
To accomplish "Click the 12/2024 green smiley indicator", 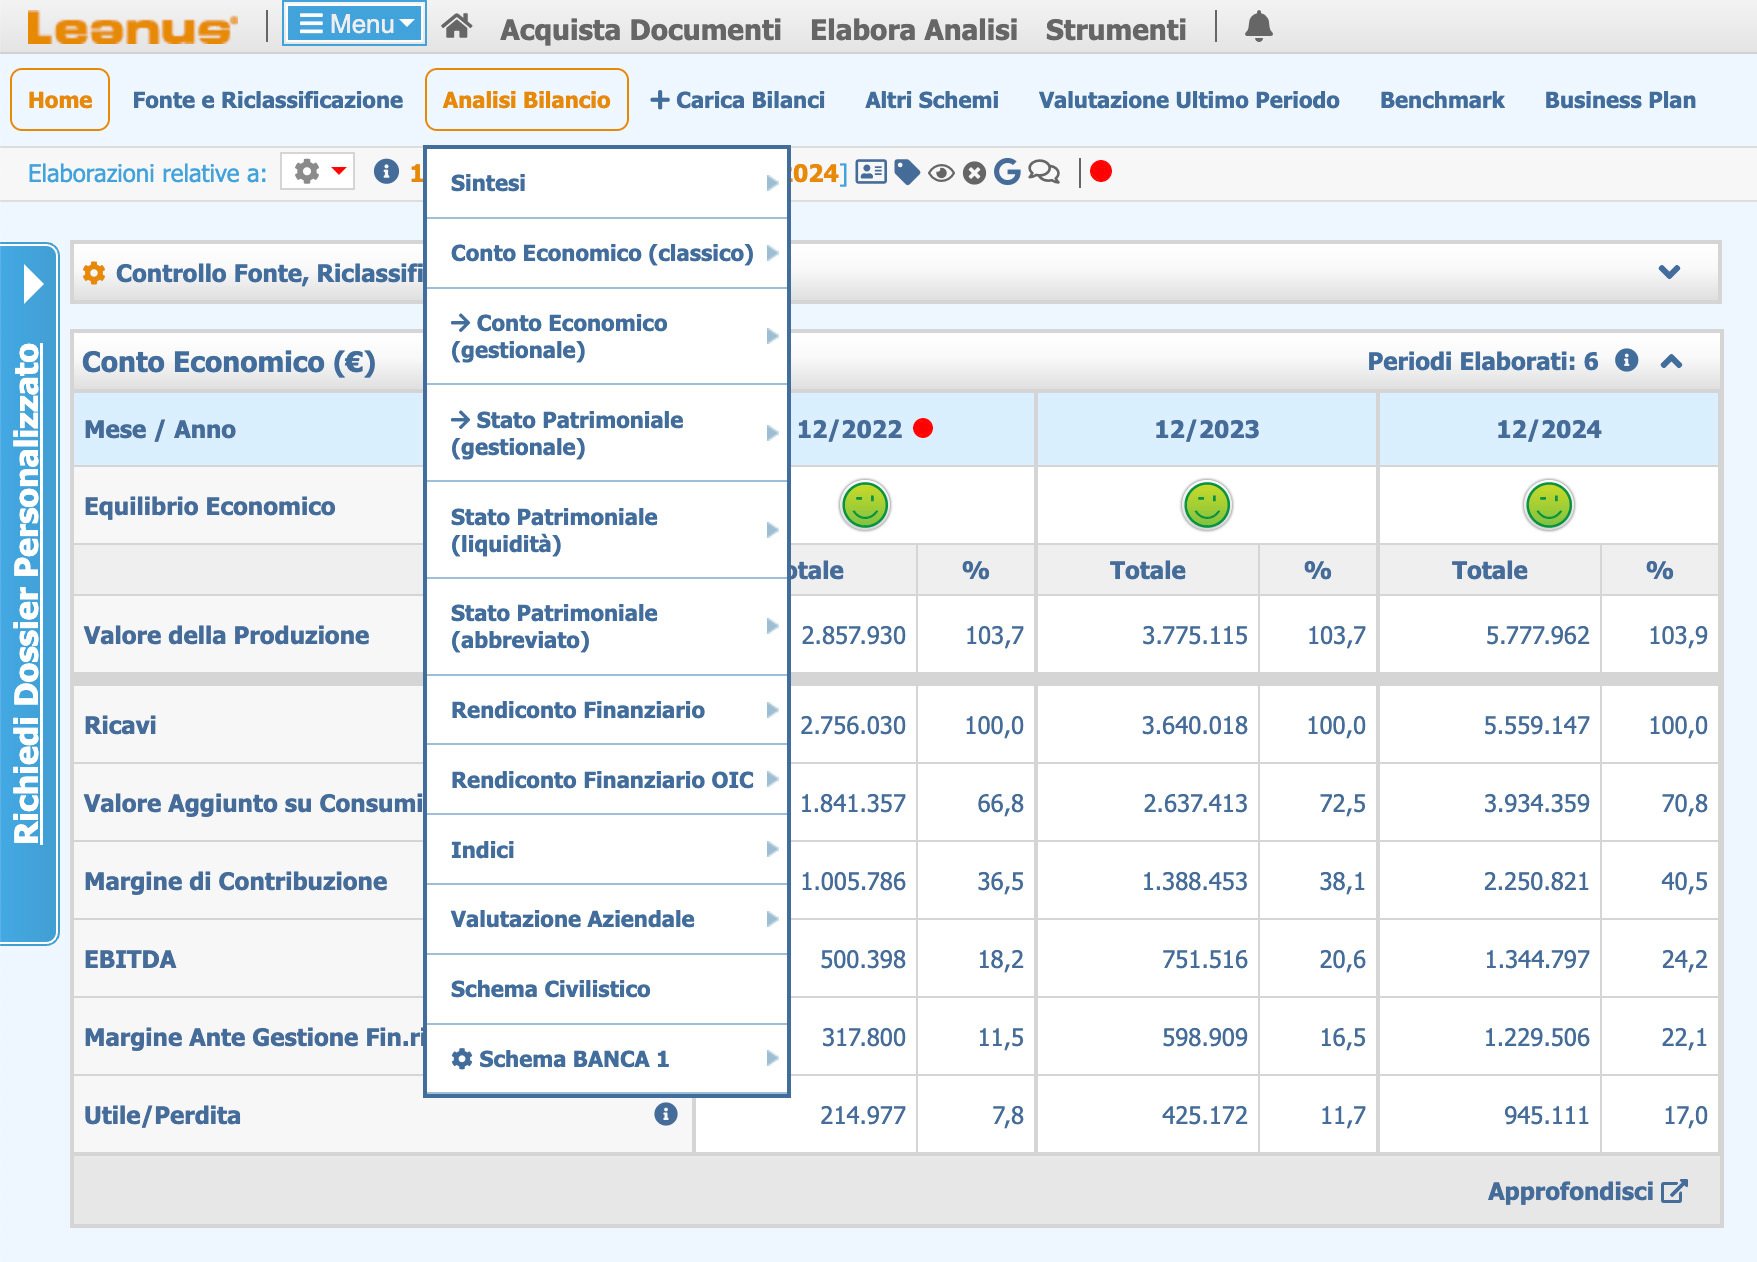I will click(x=1548, y=505).
